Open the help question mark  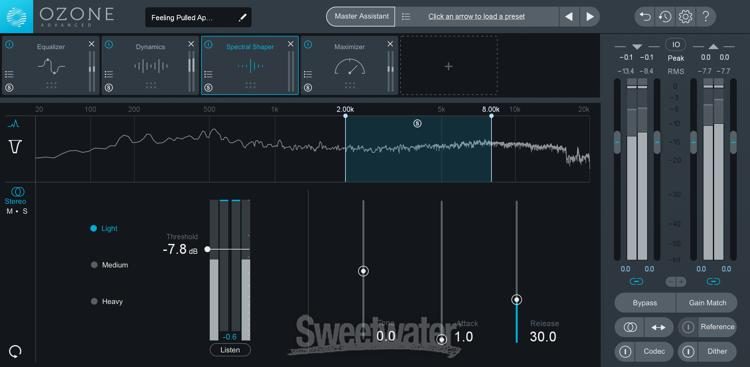tap(706, 17)
